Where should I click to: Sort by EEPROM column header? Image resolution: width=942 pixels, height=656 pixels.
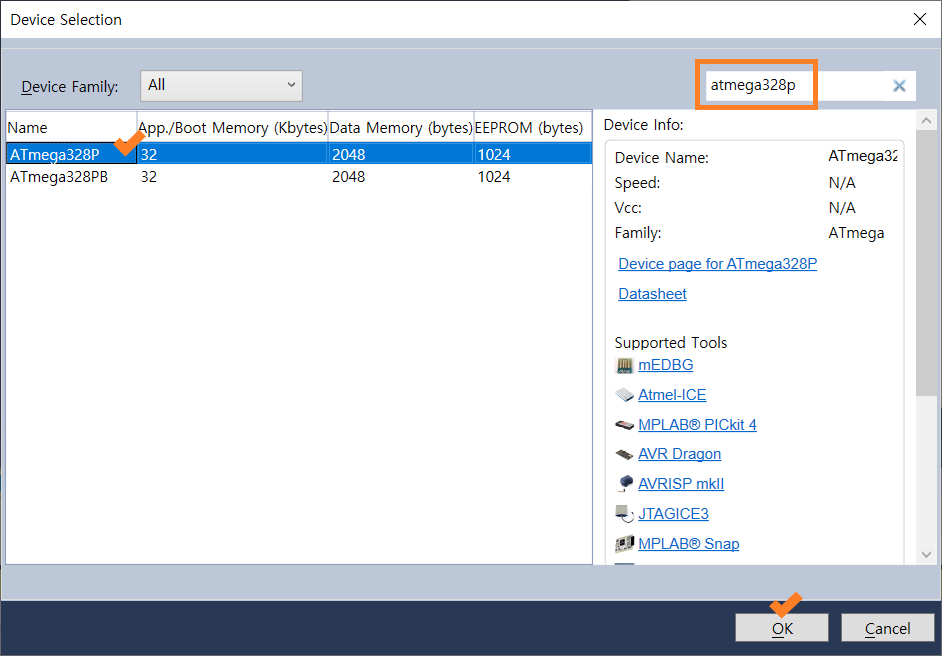pyautogui.click(x=533, y=127)
